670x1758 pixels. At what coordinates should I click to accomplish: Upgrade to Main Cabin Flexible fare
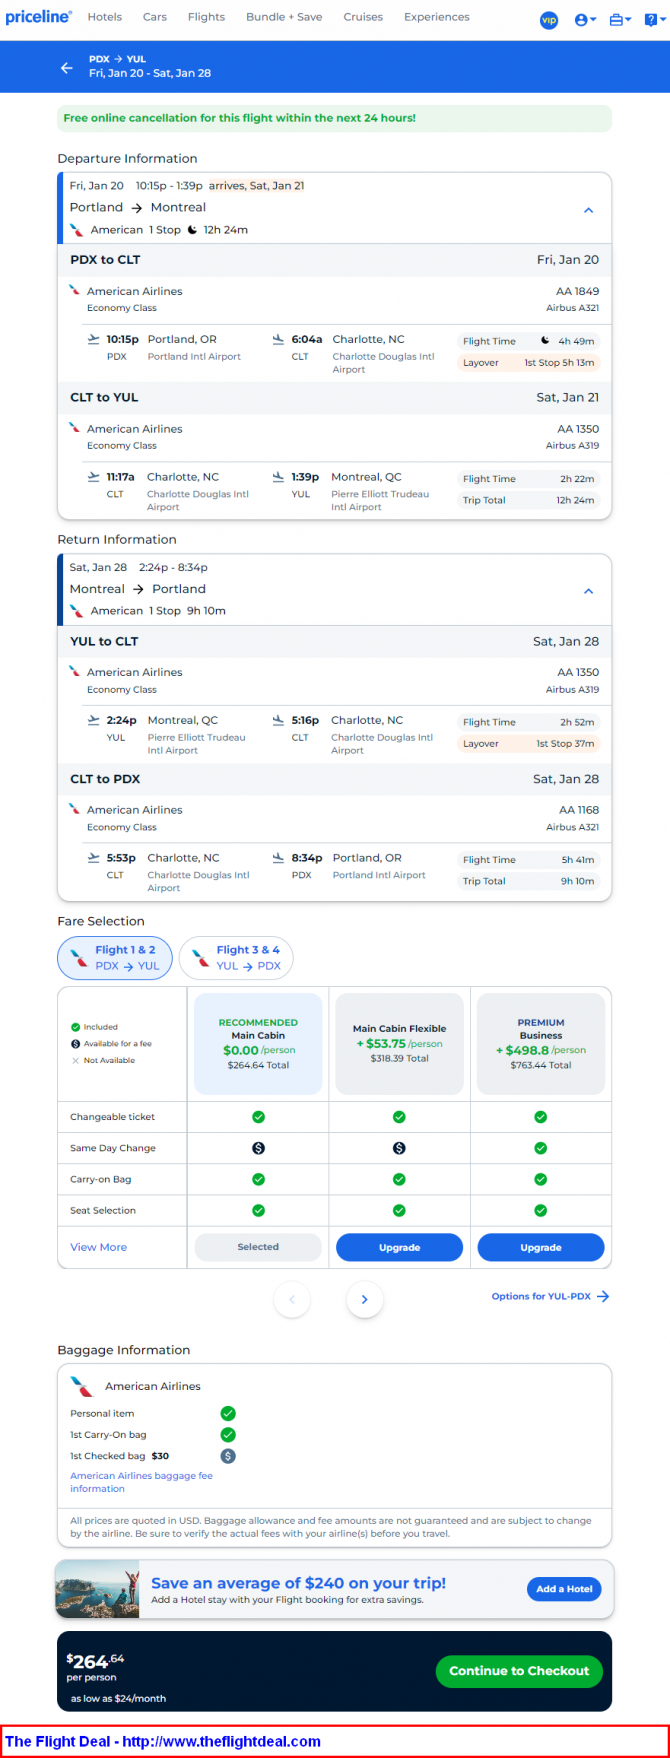coord(399,1247)
